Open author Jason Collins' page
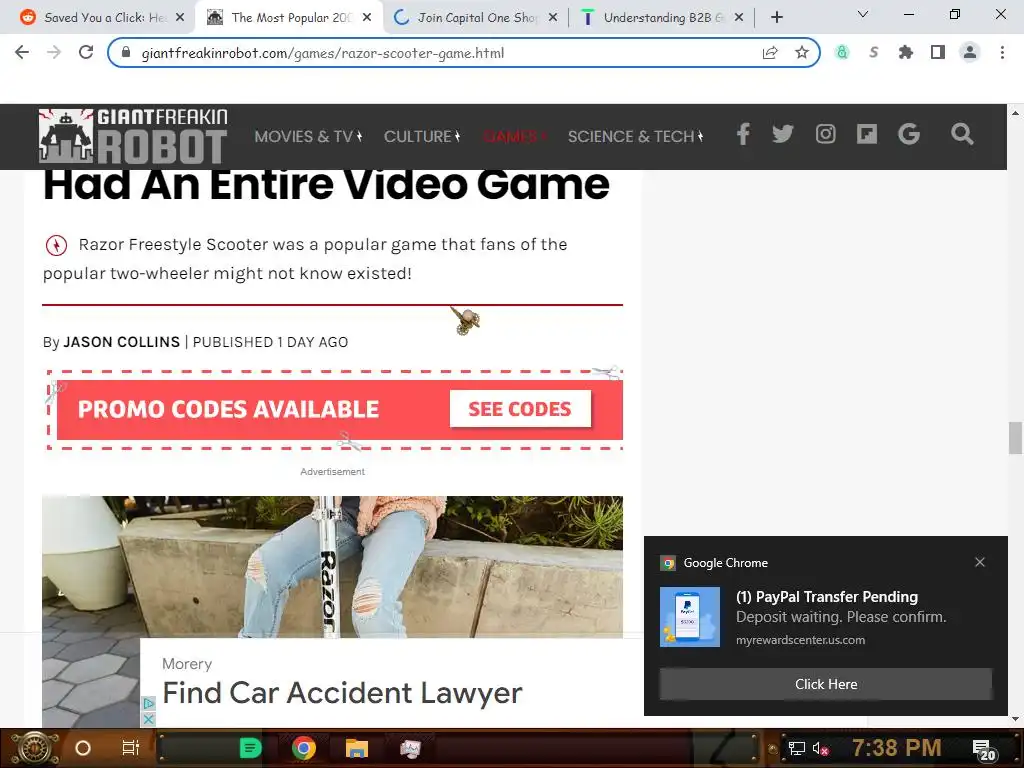Screen dimensions: 1024x768 click(x=121, y=342)
